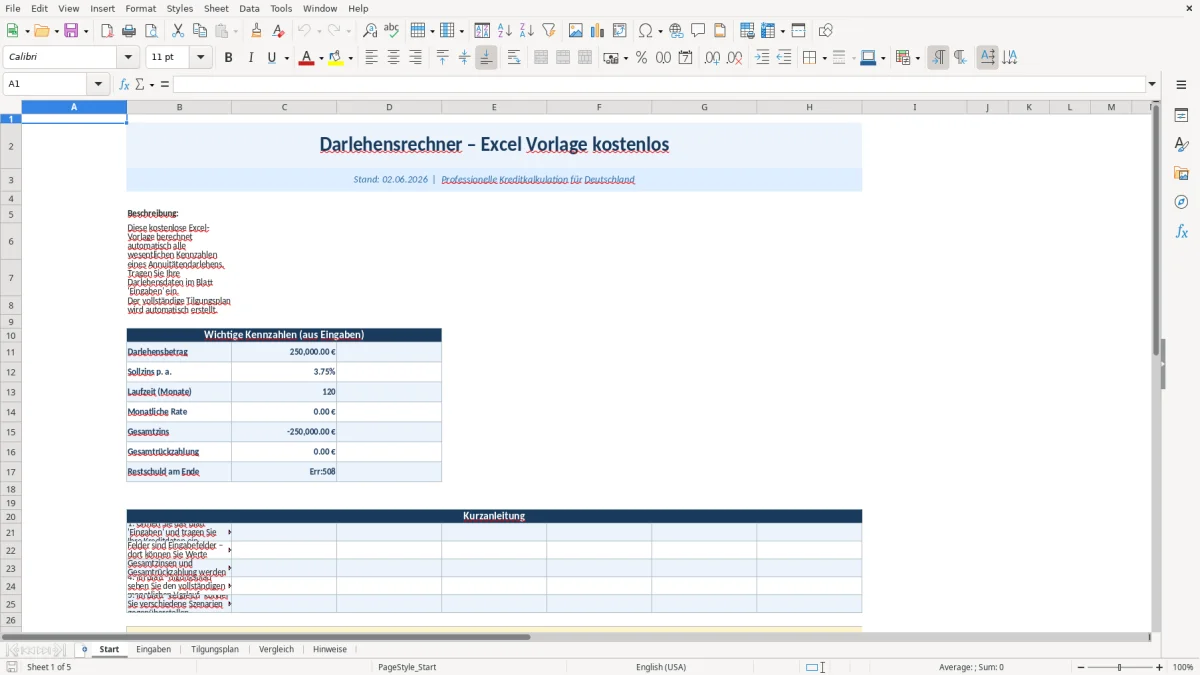The width and height of the screenshot is (1200, 675).
Task: Toggle Underline formatting
Action: pyautogui.click(x=272, y=58)
